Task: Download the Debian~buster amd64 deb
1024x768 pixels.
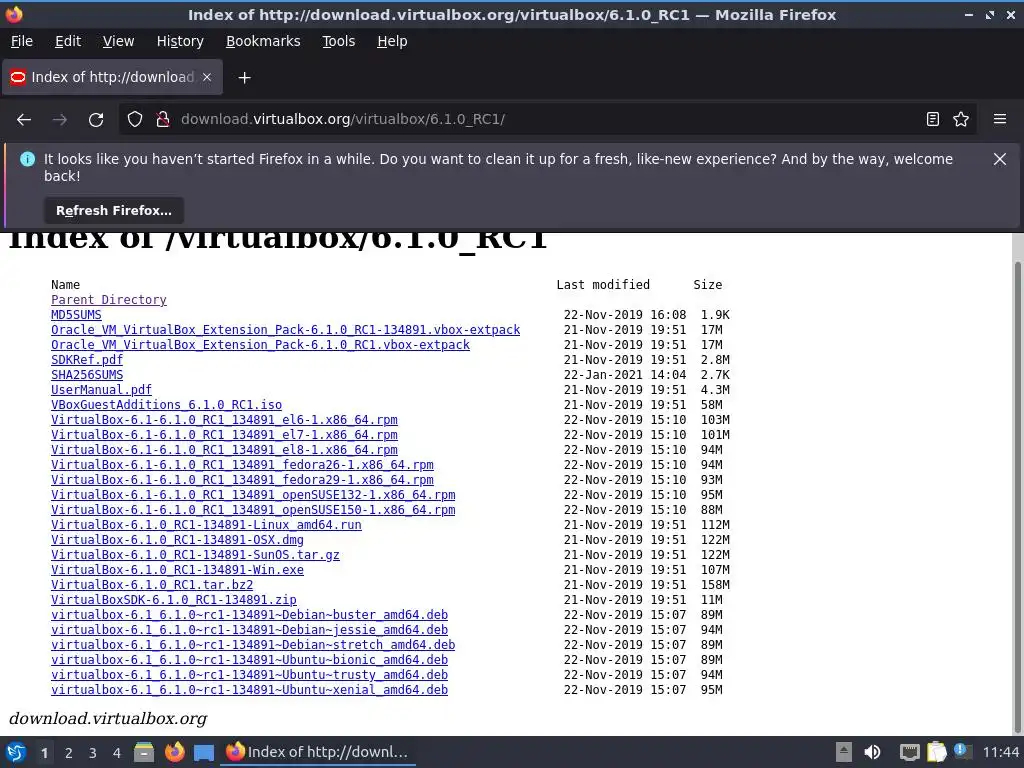Action: coord(249,615)
